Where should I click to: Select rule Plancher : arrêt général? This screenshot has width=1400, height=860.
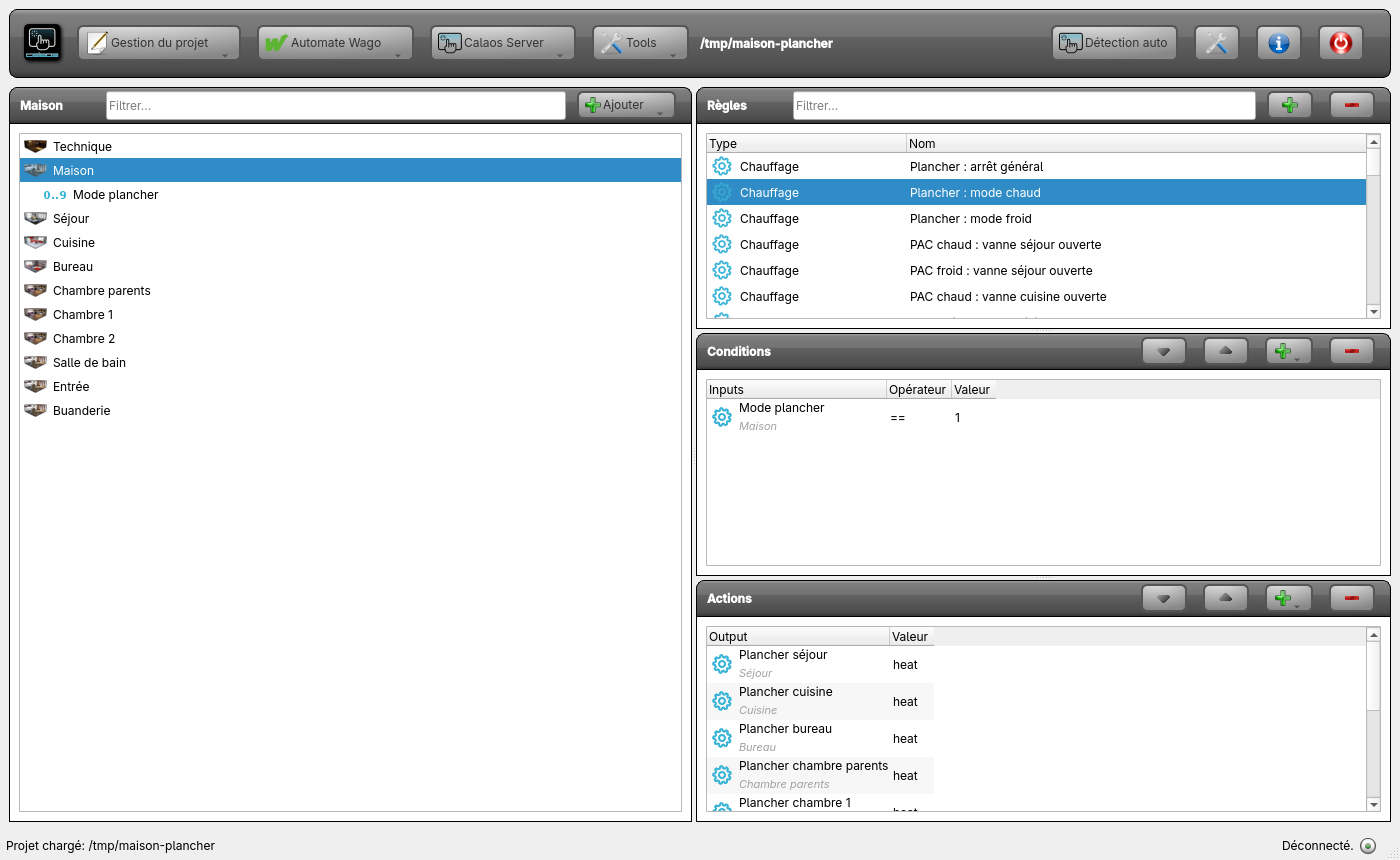pyautogui.click(x=1036, y=166)
